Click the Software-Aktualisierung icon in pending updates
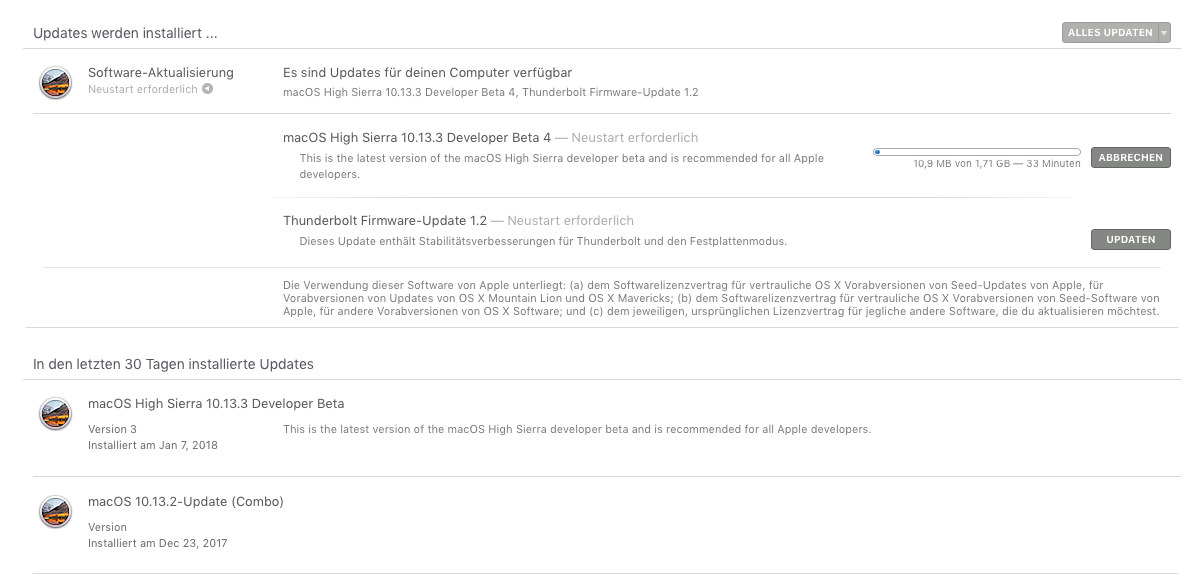The width and height of the screenshot is (1202, 585). point(55,82)
